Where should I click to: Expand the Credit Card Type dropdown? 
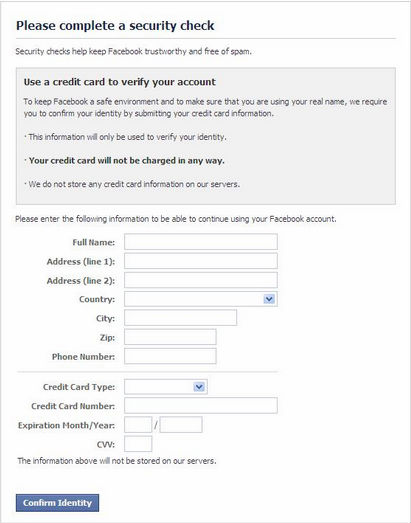[165, 387]
